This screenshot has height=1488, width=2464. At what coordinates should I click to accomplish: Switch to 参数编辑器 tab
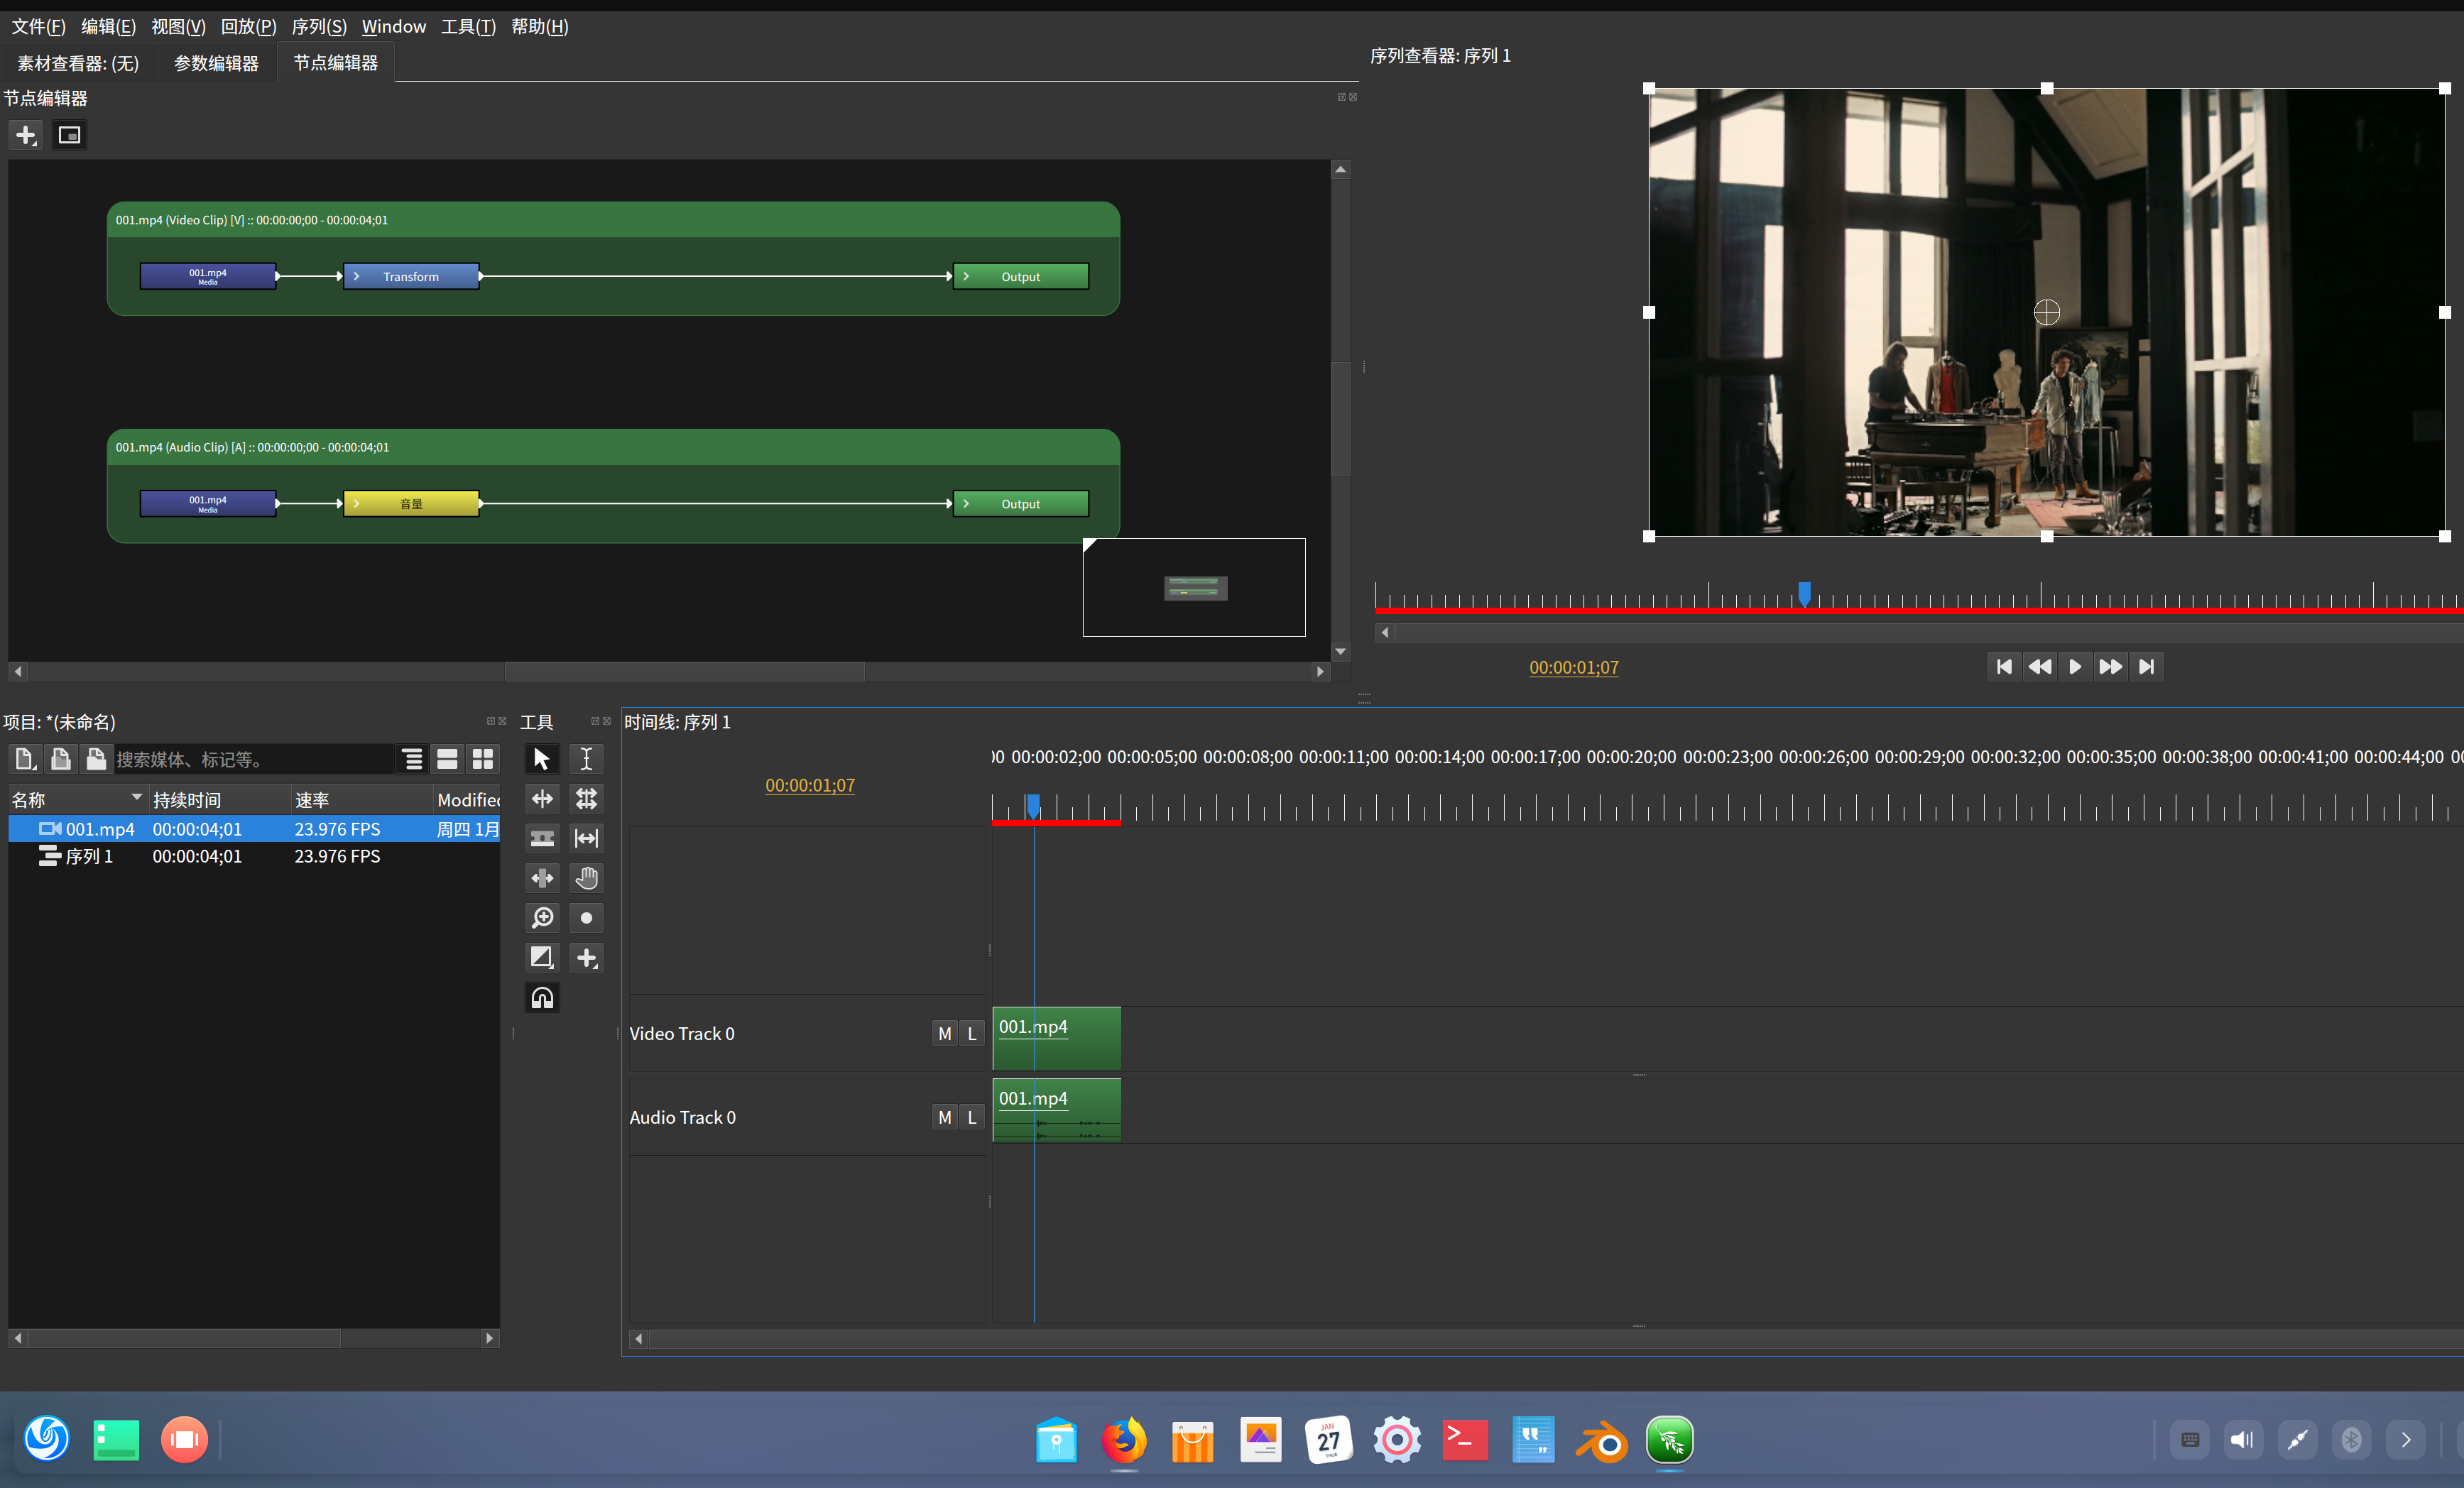216,63
